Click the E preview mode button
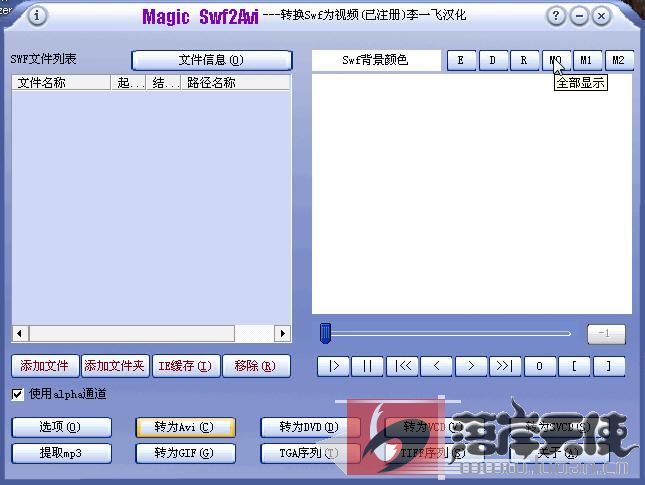 coord(461,60)
